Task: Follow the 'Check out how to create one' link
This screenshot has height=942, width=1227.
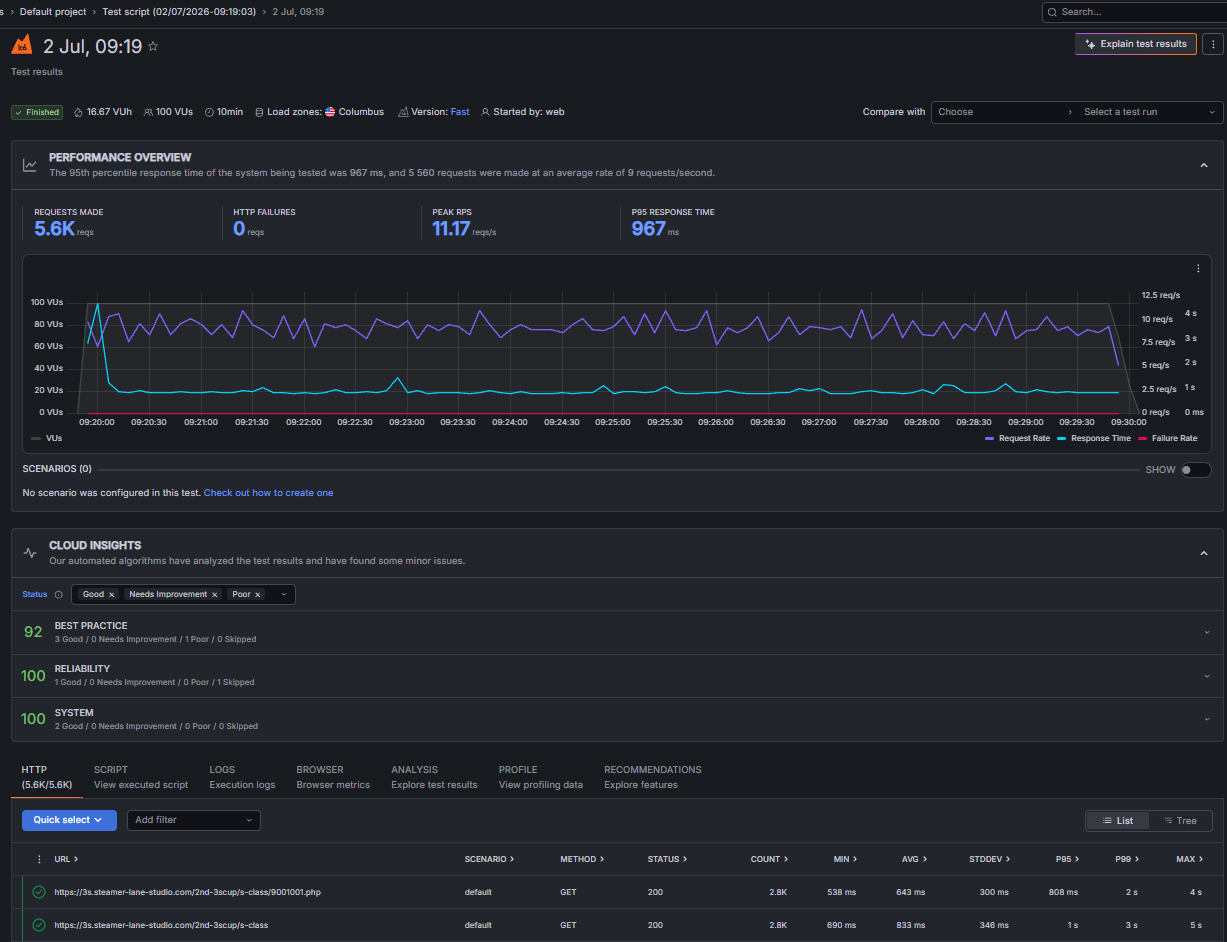Action: click(268, 493)
